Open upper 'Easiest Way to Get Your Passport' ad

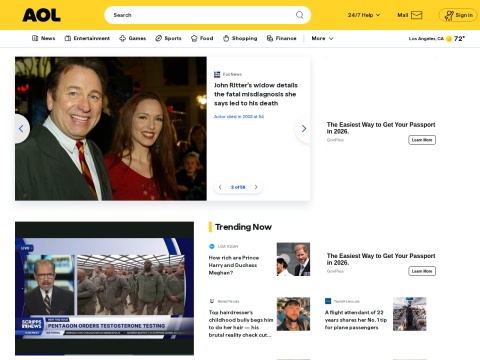coord(381,128)
